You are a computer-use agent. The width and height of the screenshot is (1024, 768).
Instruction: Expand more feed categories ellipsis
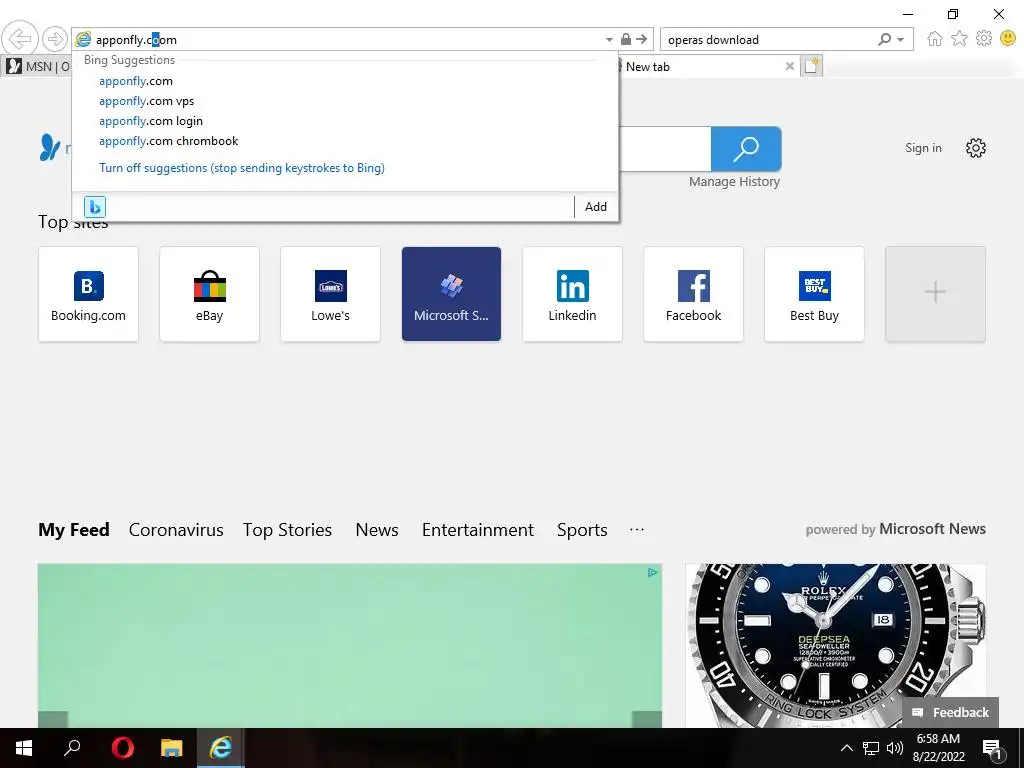point(637,530)
